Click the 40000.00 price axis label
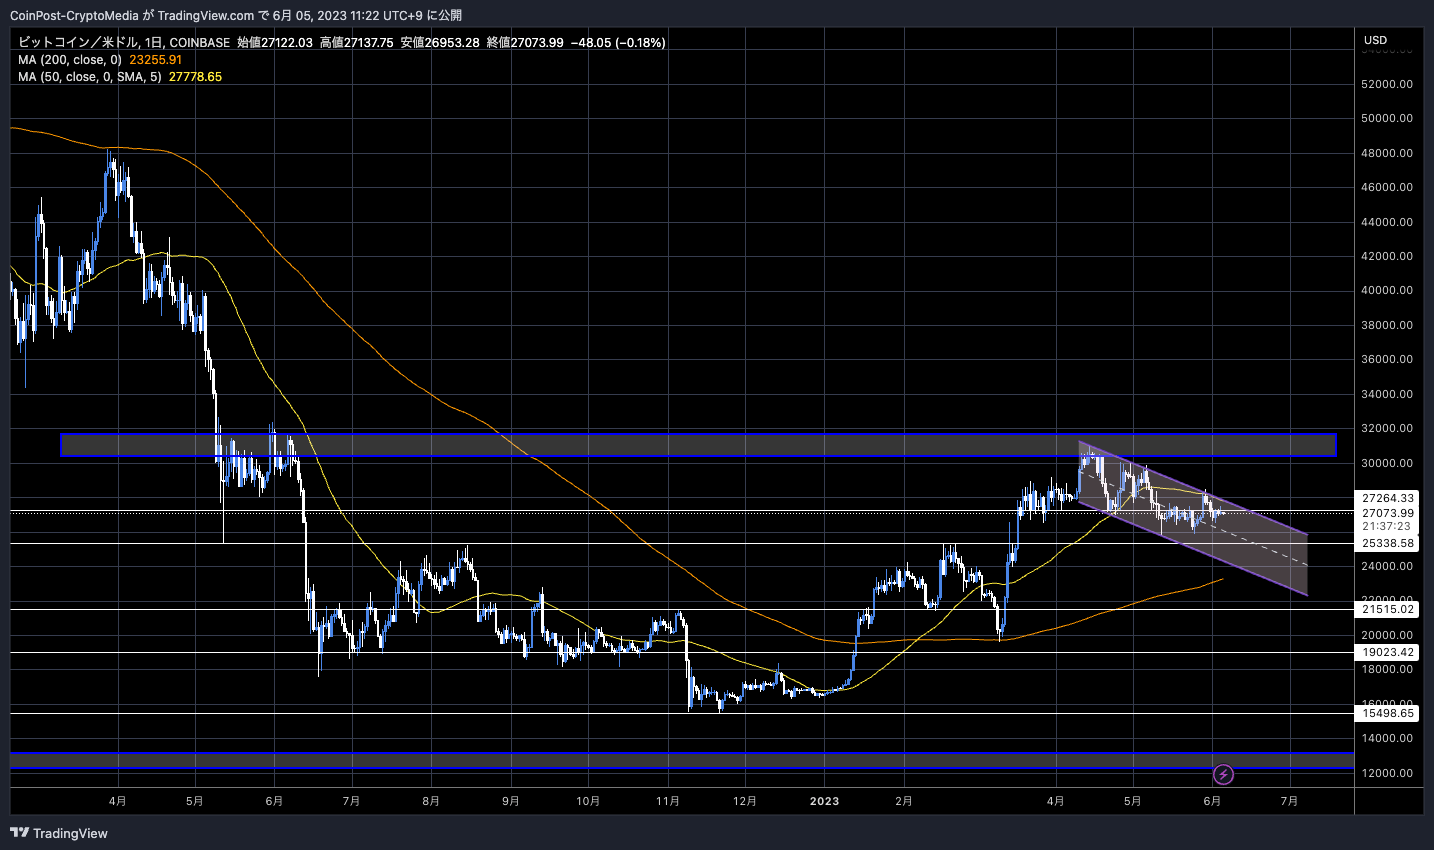 click(x=1388, y=290)
